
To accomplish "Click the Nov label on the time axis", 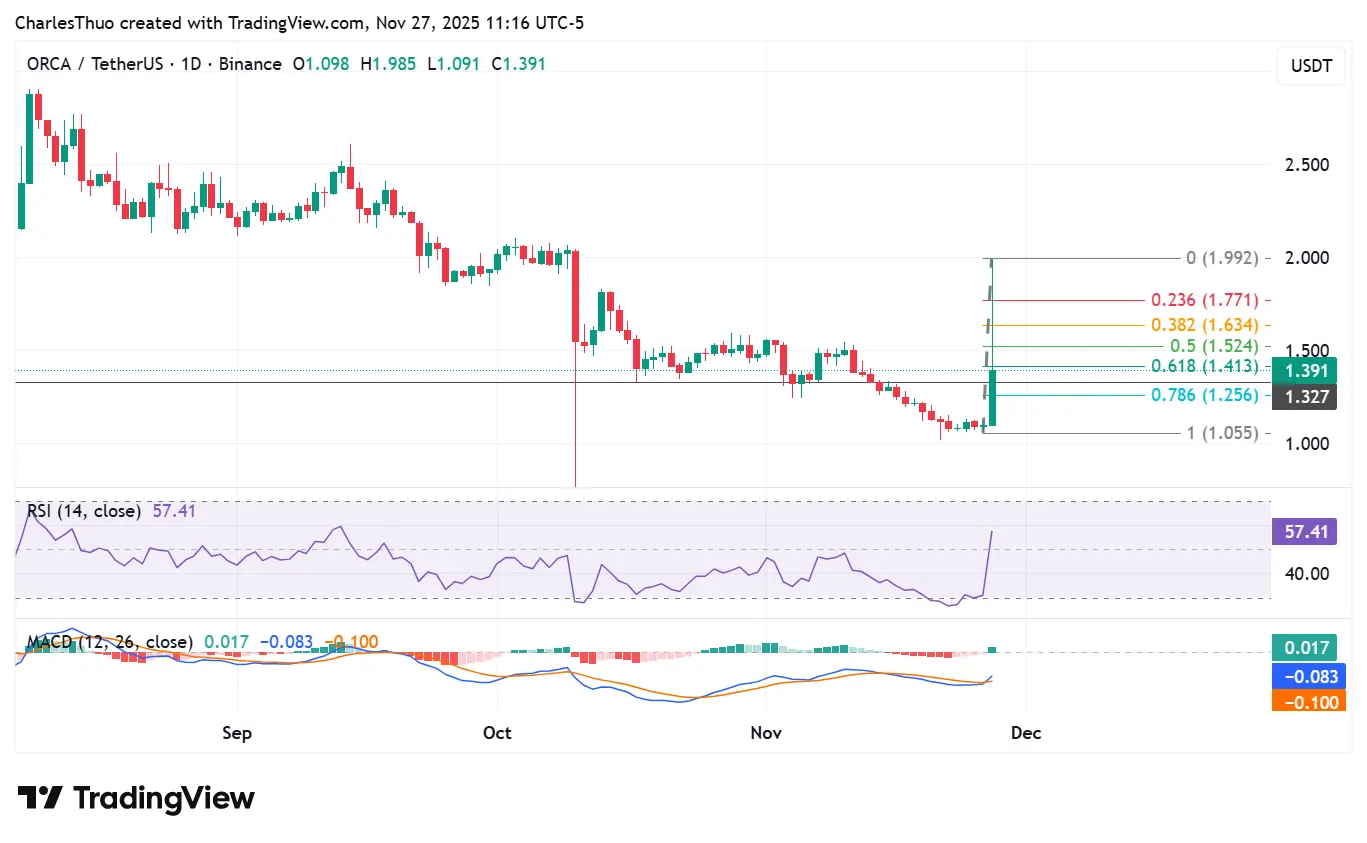I will pyautogui.click(x=765, y=733).
